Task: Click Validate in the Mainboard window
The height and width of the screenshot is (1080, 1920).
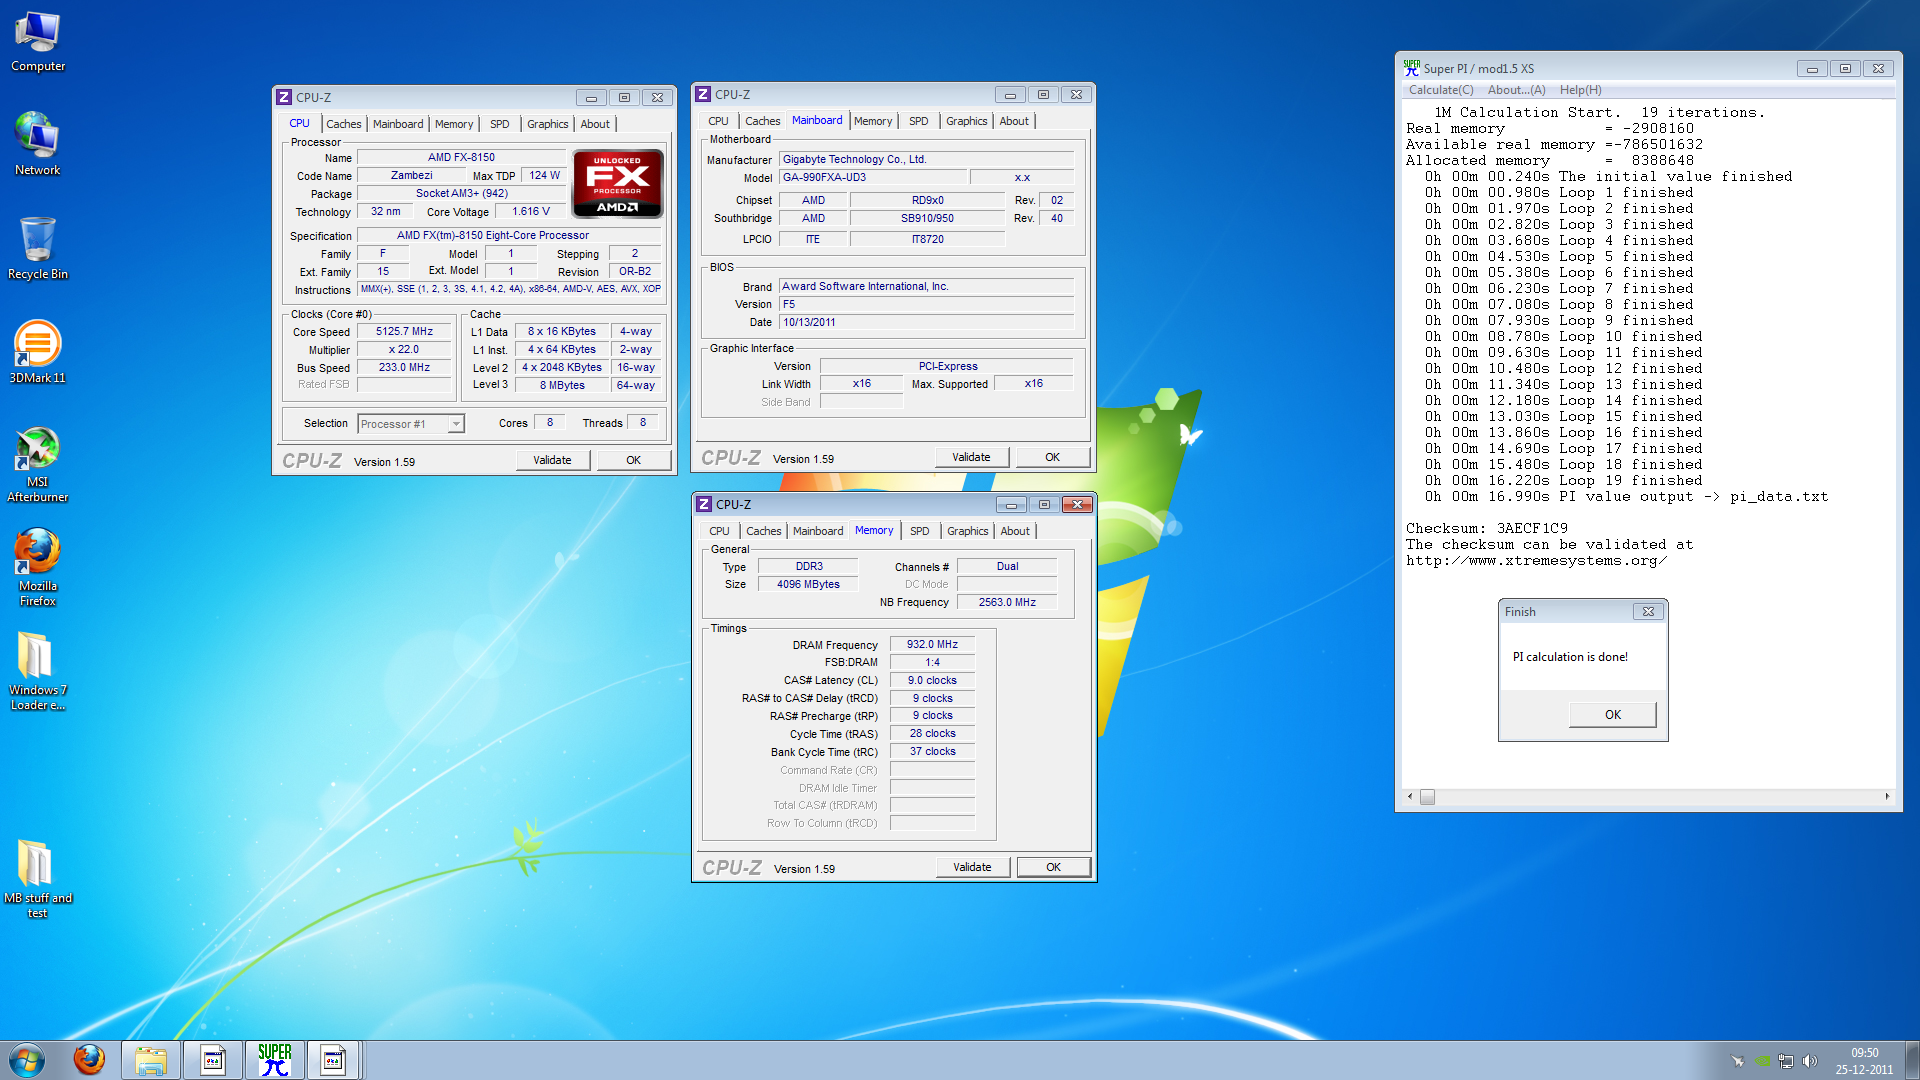Action: click(x=971, y=457)
